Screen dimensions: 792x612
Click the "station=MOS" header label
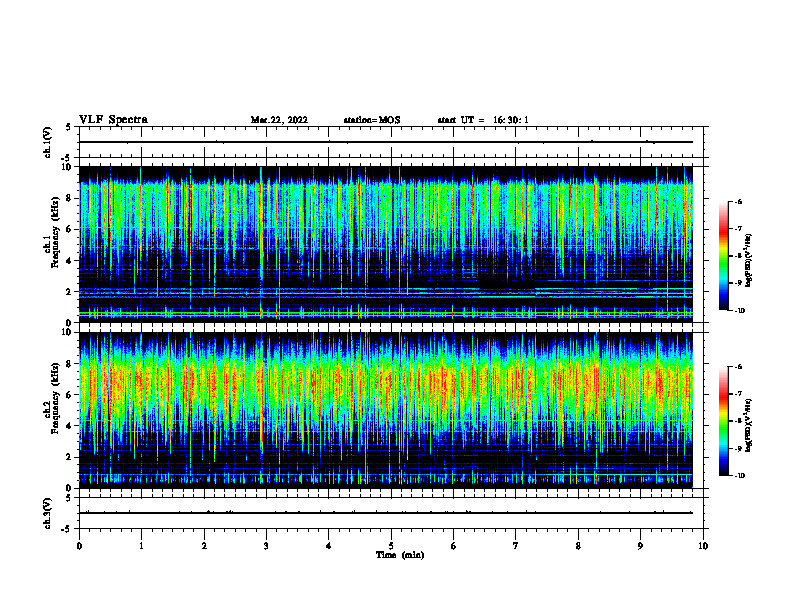(x=372, y=120)
